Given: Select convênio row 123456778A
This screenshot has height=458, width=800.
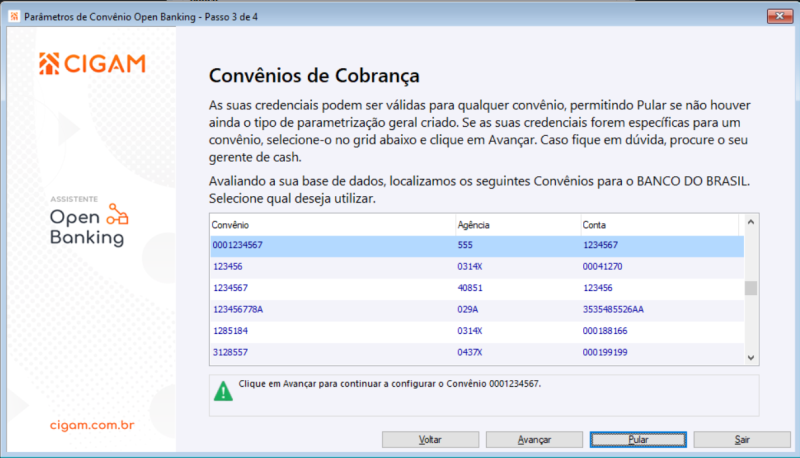Looking at the screenshot, I should 477,310.
